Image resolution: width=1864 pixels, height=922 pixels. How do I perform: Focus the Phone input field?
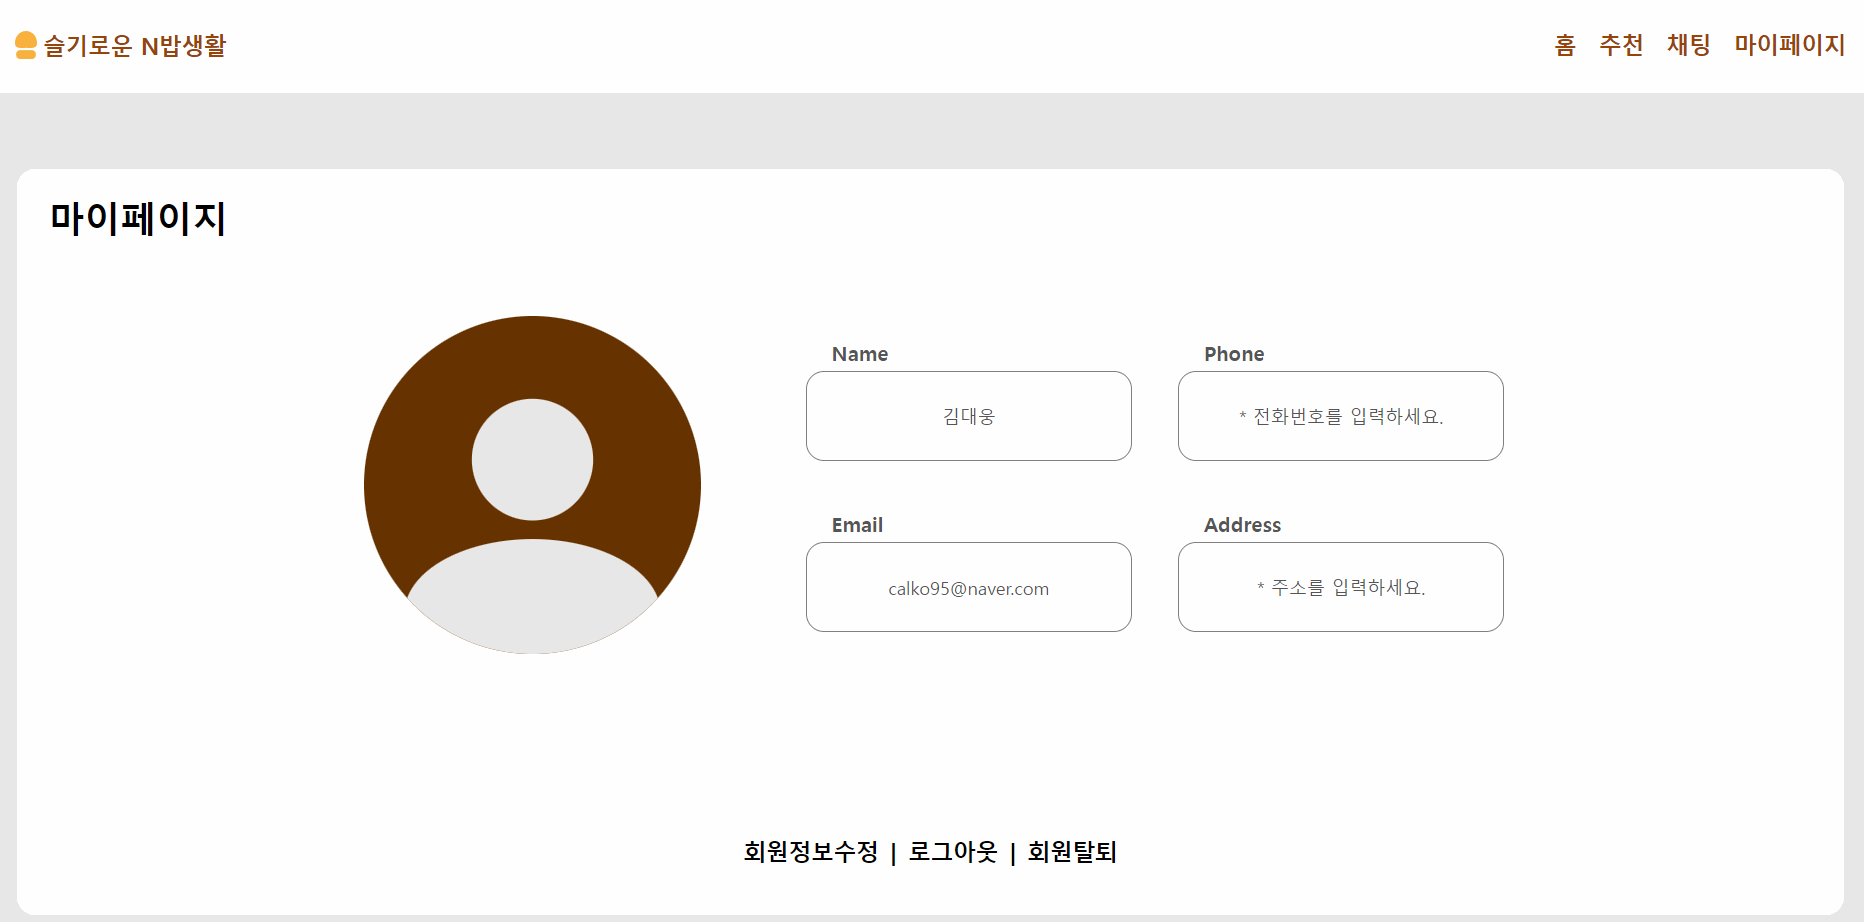click(x=1340, y=416)
